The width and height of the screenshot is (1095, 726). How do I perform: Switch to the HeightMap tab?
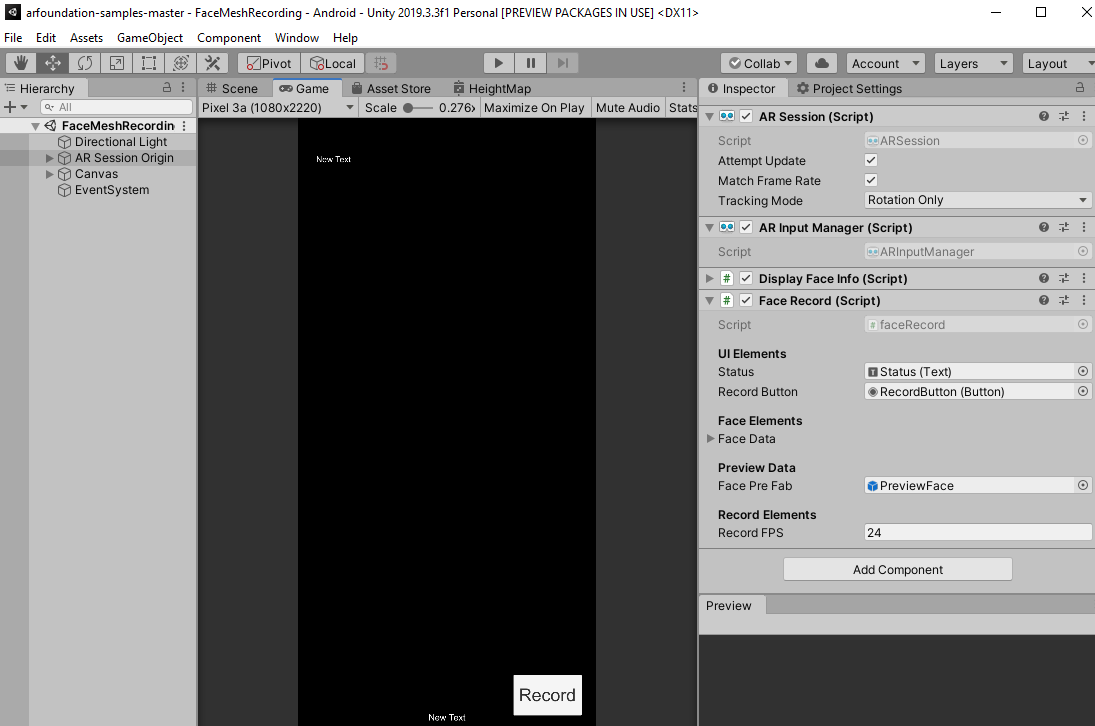(493, 89)
